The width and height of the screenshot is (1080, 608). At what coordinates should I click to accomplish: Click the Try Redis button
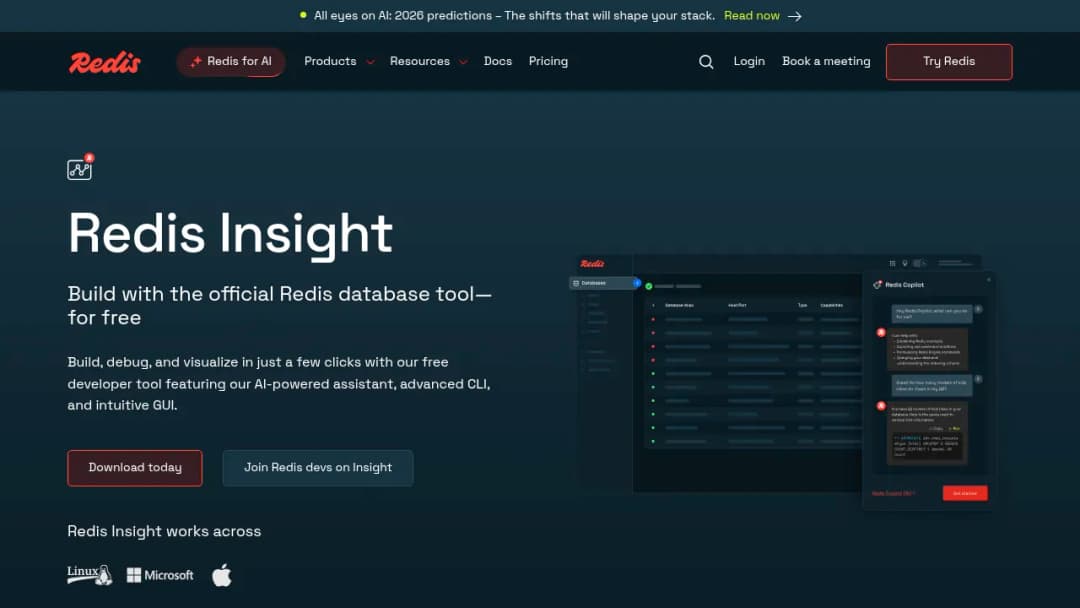pos(948,62)
